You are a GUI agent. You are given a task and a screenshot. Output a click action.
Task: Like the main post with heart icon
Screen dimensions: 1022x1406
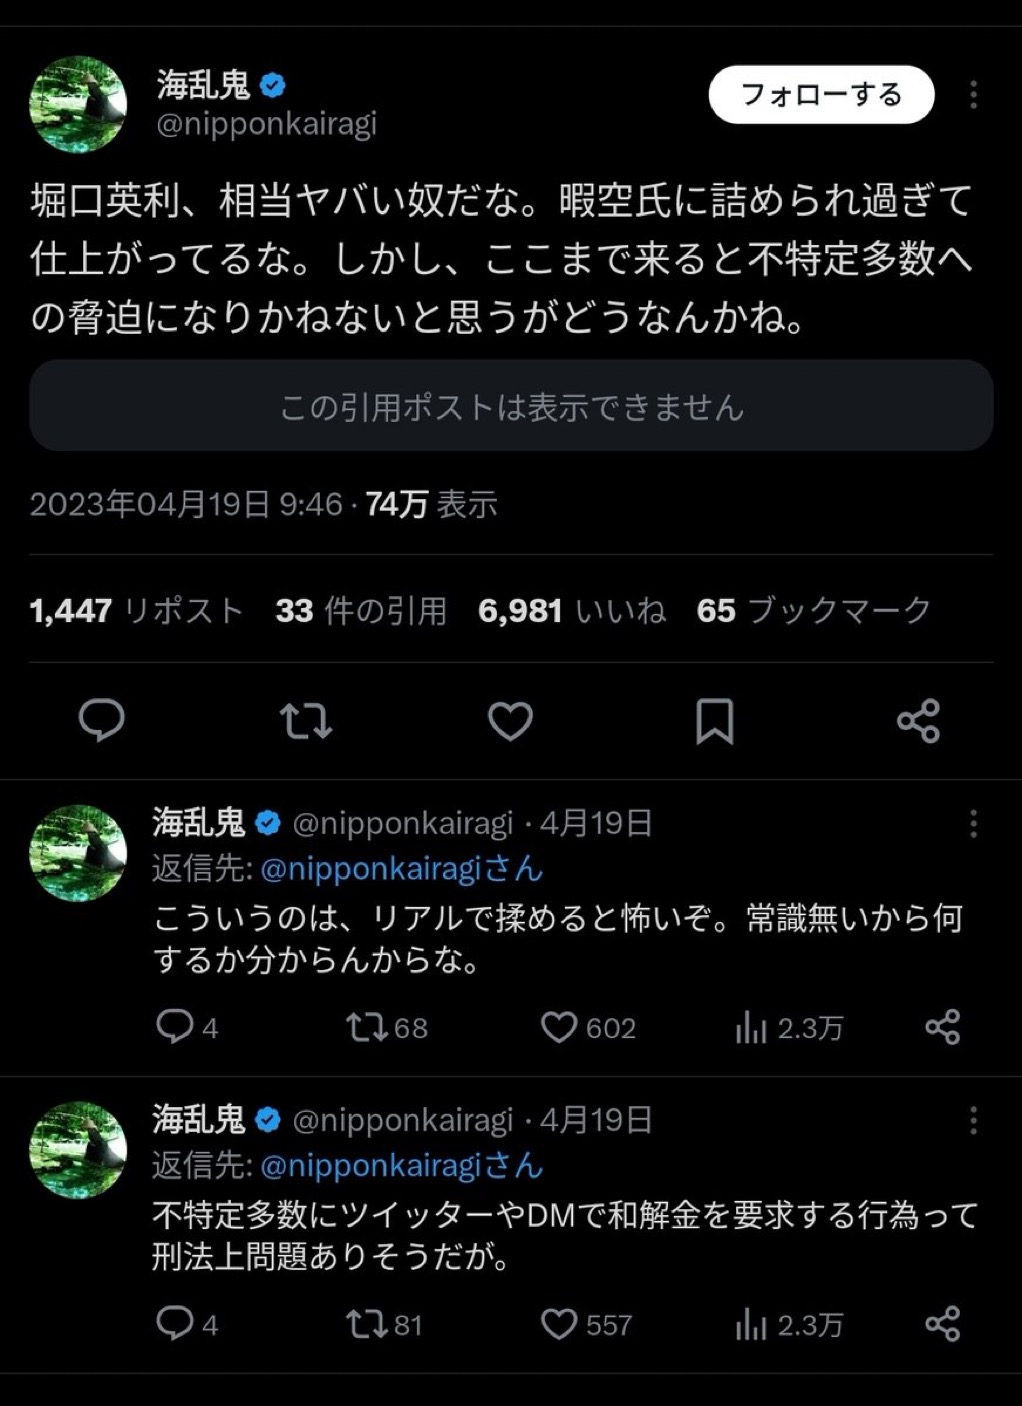point(510,721)
